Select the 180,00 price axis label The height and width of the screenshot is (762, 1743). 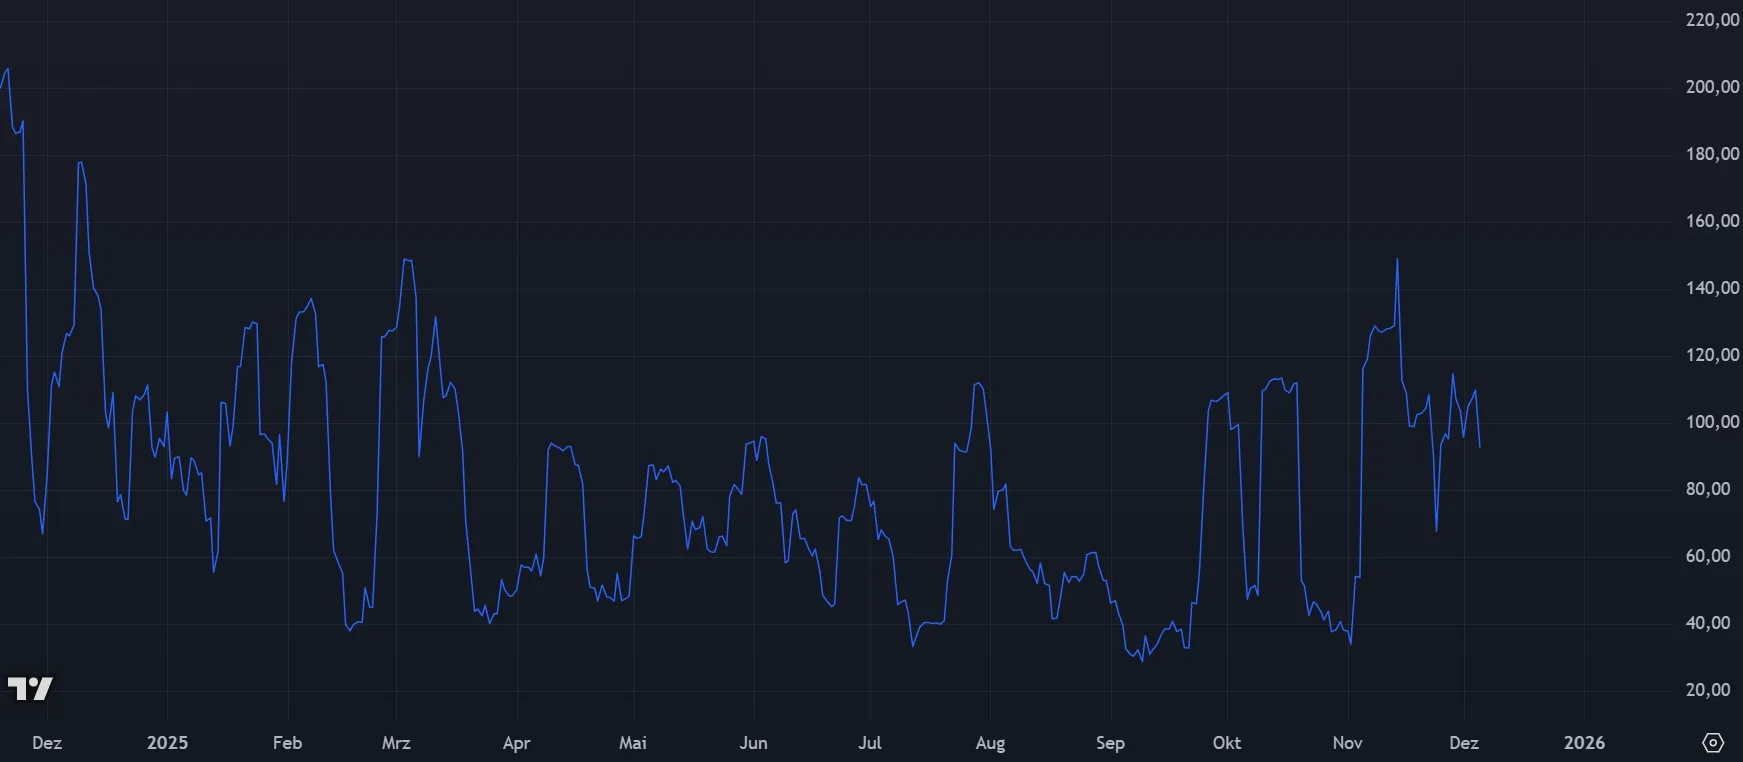click(1712, 154)
